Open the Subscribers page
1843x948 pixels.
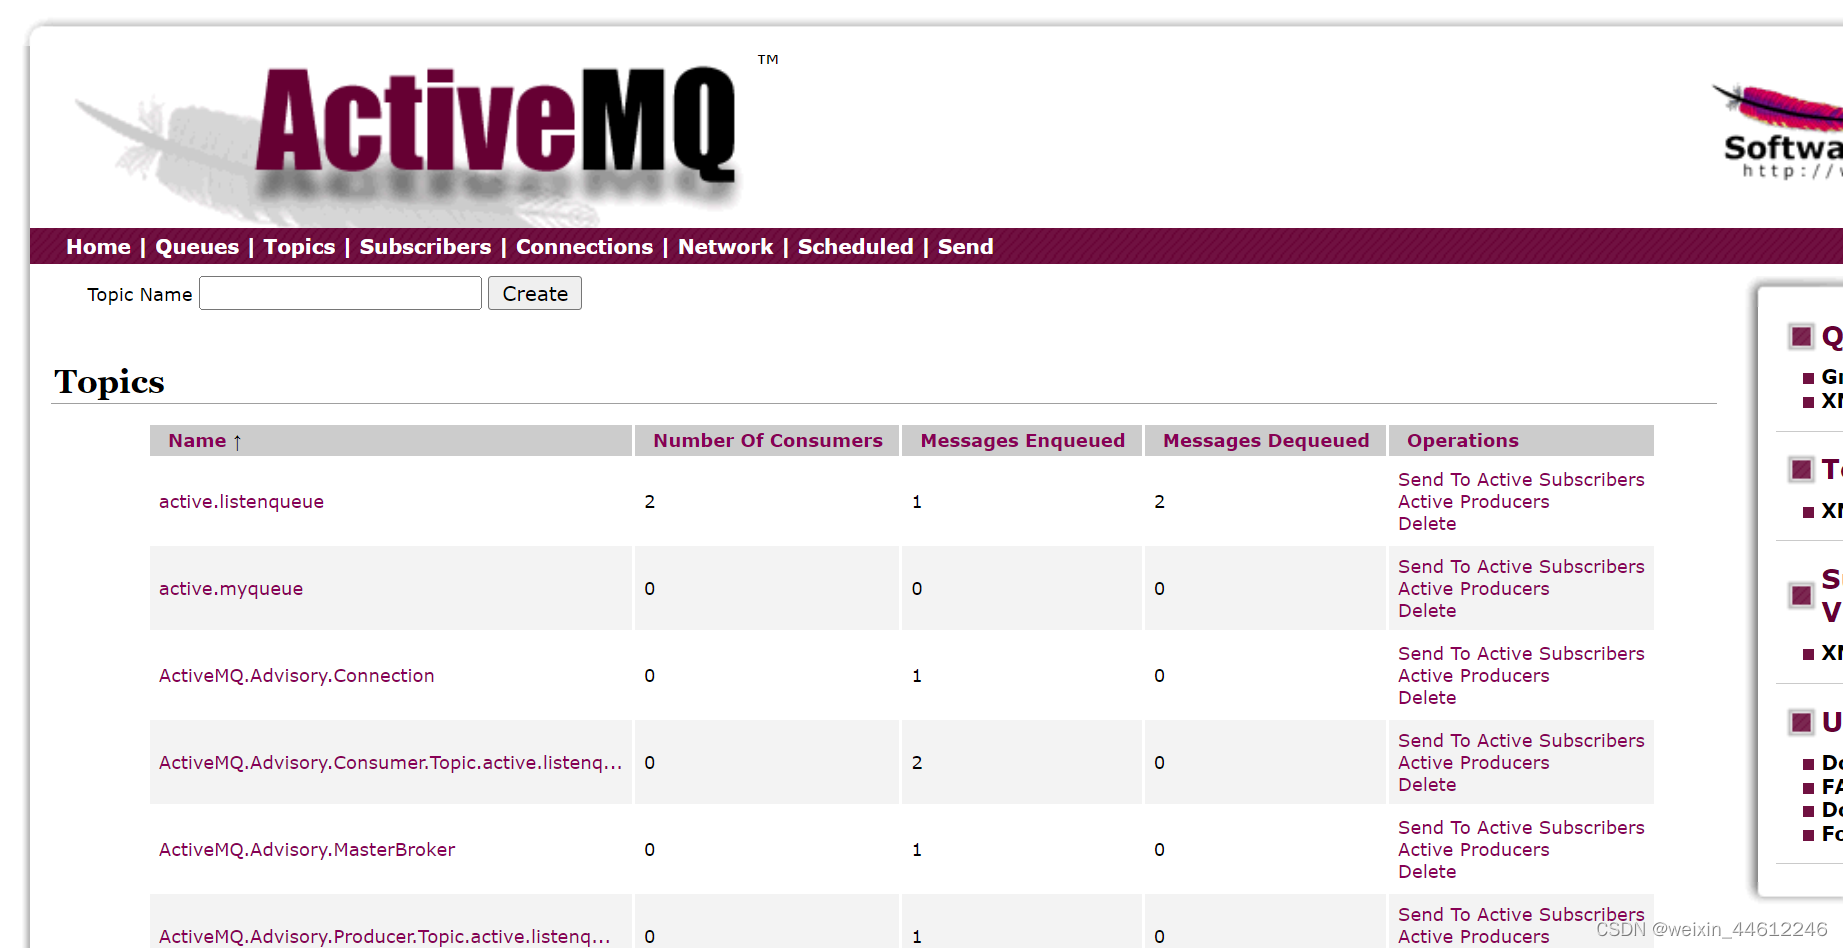[x=425, y=246]
